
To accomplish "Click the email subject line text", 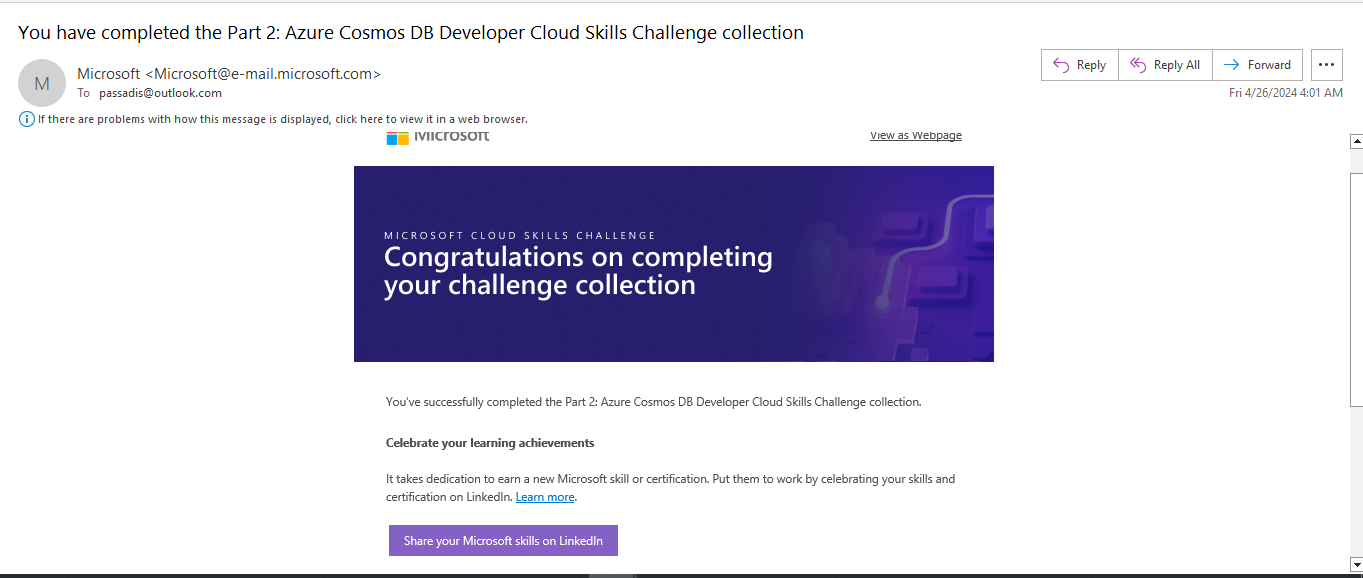I will click(x=411, y=32).
